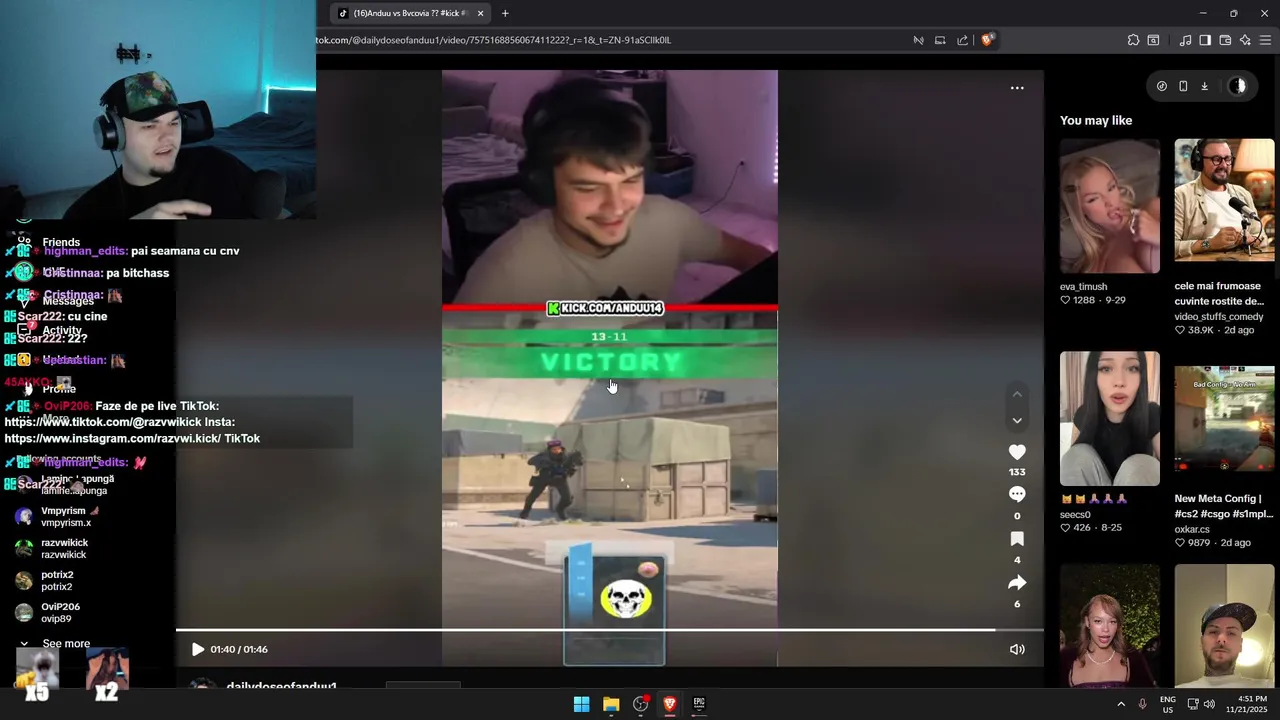Select the Anduu vs Bvcovia TikTok tab
Screen dimensions: 1280x720
410,13
